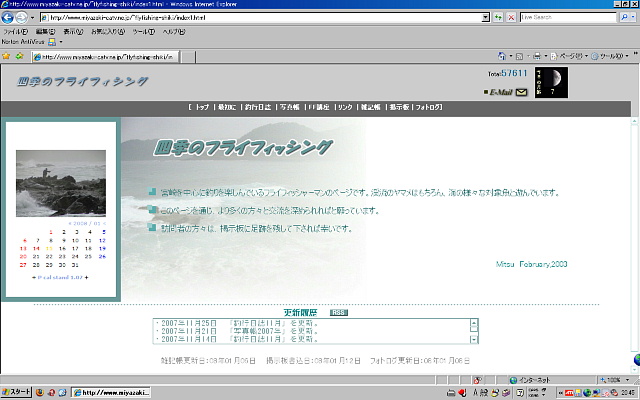Image resolution: width=640 pixels, height=400 pixels.
Task: Click the moon phase image
Action: coord(551,82)
